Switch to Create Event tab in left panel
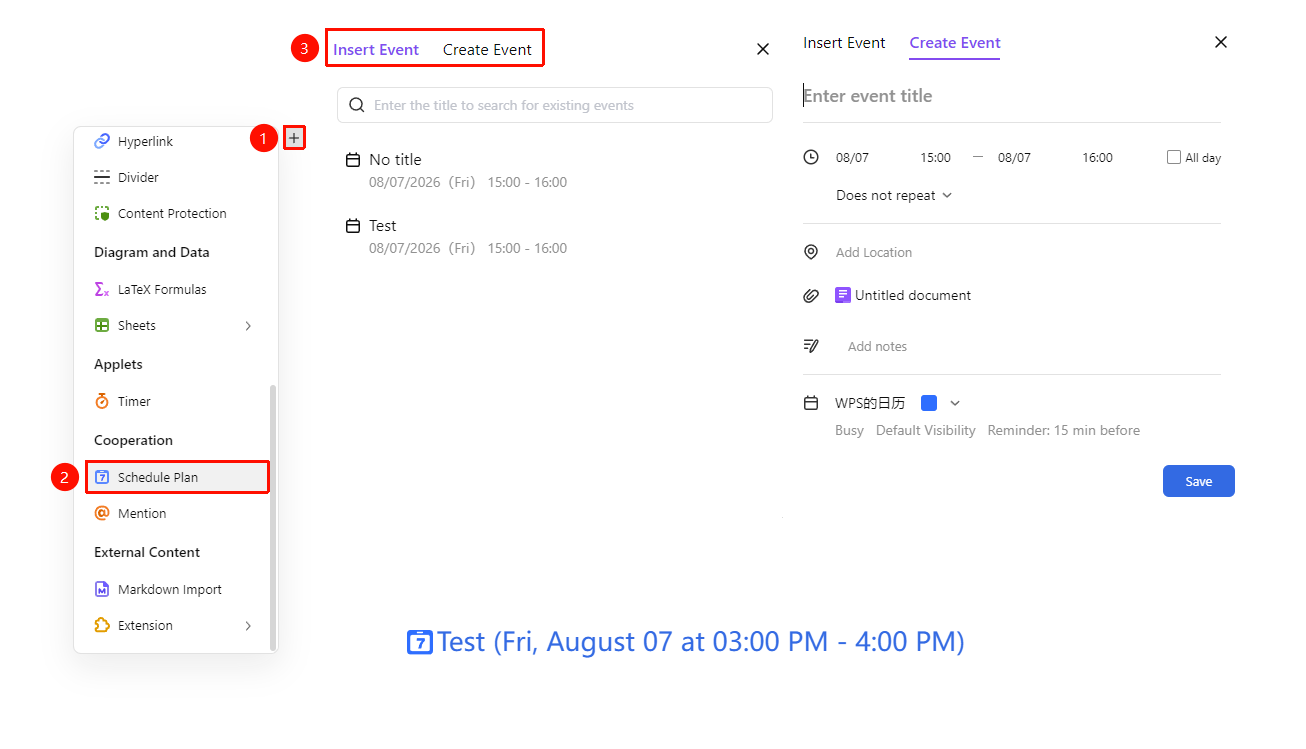 tap(487, 50)
